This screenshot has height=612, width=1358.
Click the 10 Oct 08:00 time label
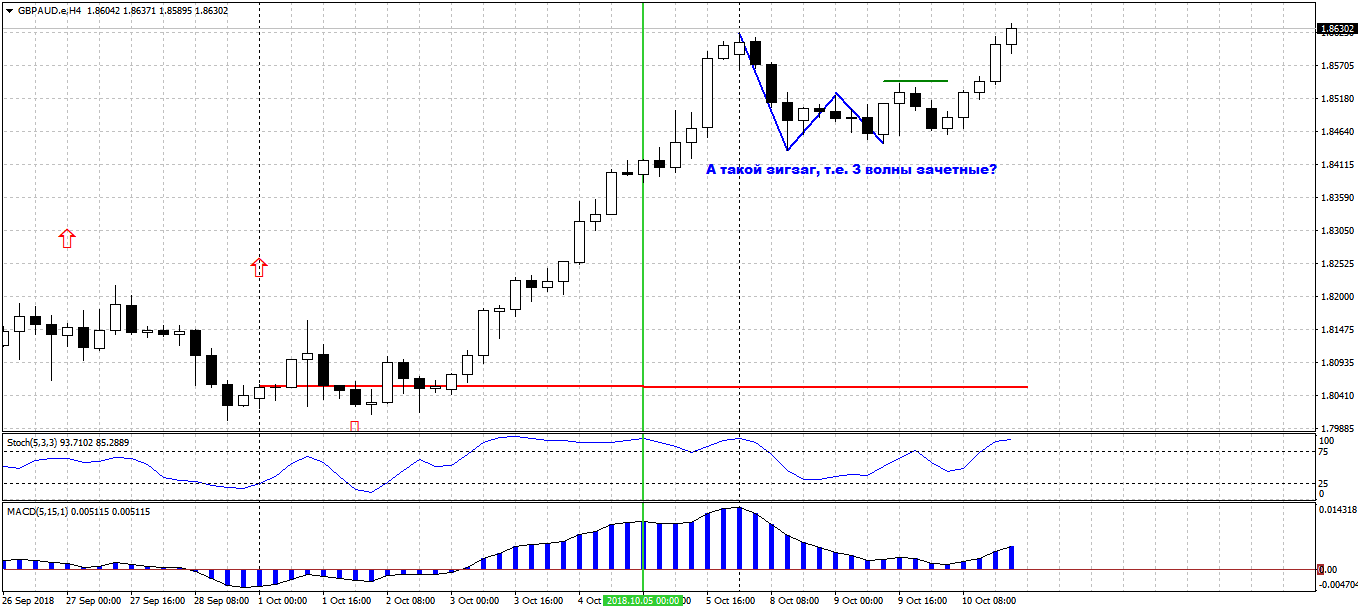click(x=989, y=601)
